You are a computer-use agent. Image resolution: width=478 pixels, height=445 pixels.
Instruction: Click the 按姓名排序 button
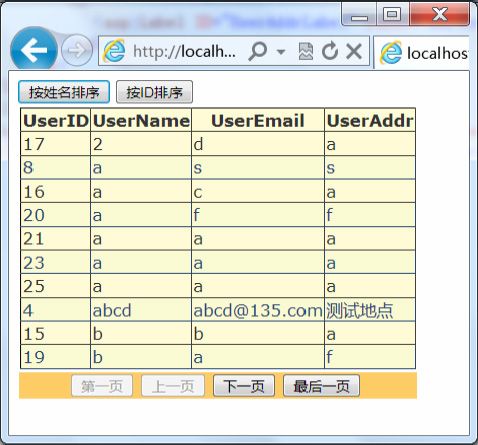click(64, 92)
